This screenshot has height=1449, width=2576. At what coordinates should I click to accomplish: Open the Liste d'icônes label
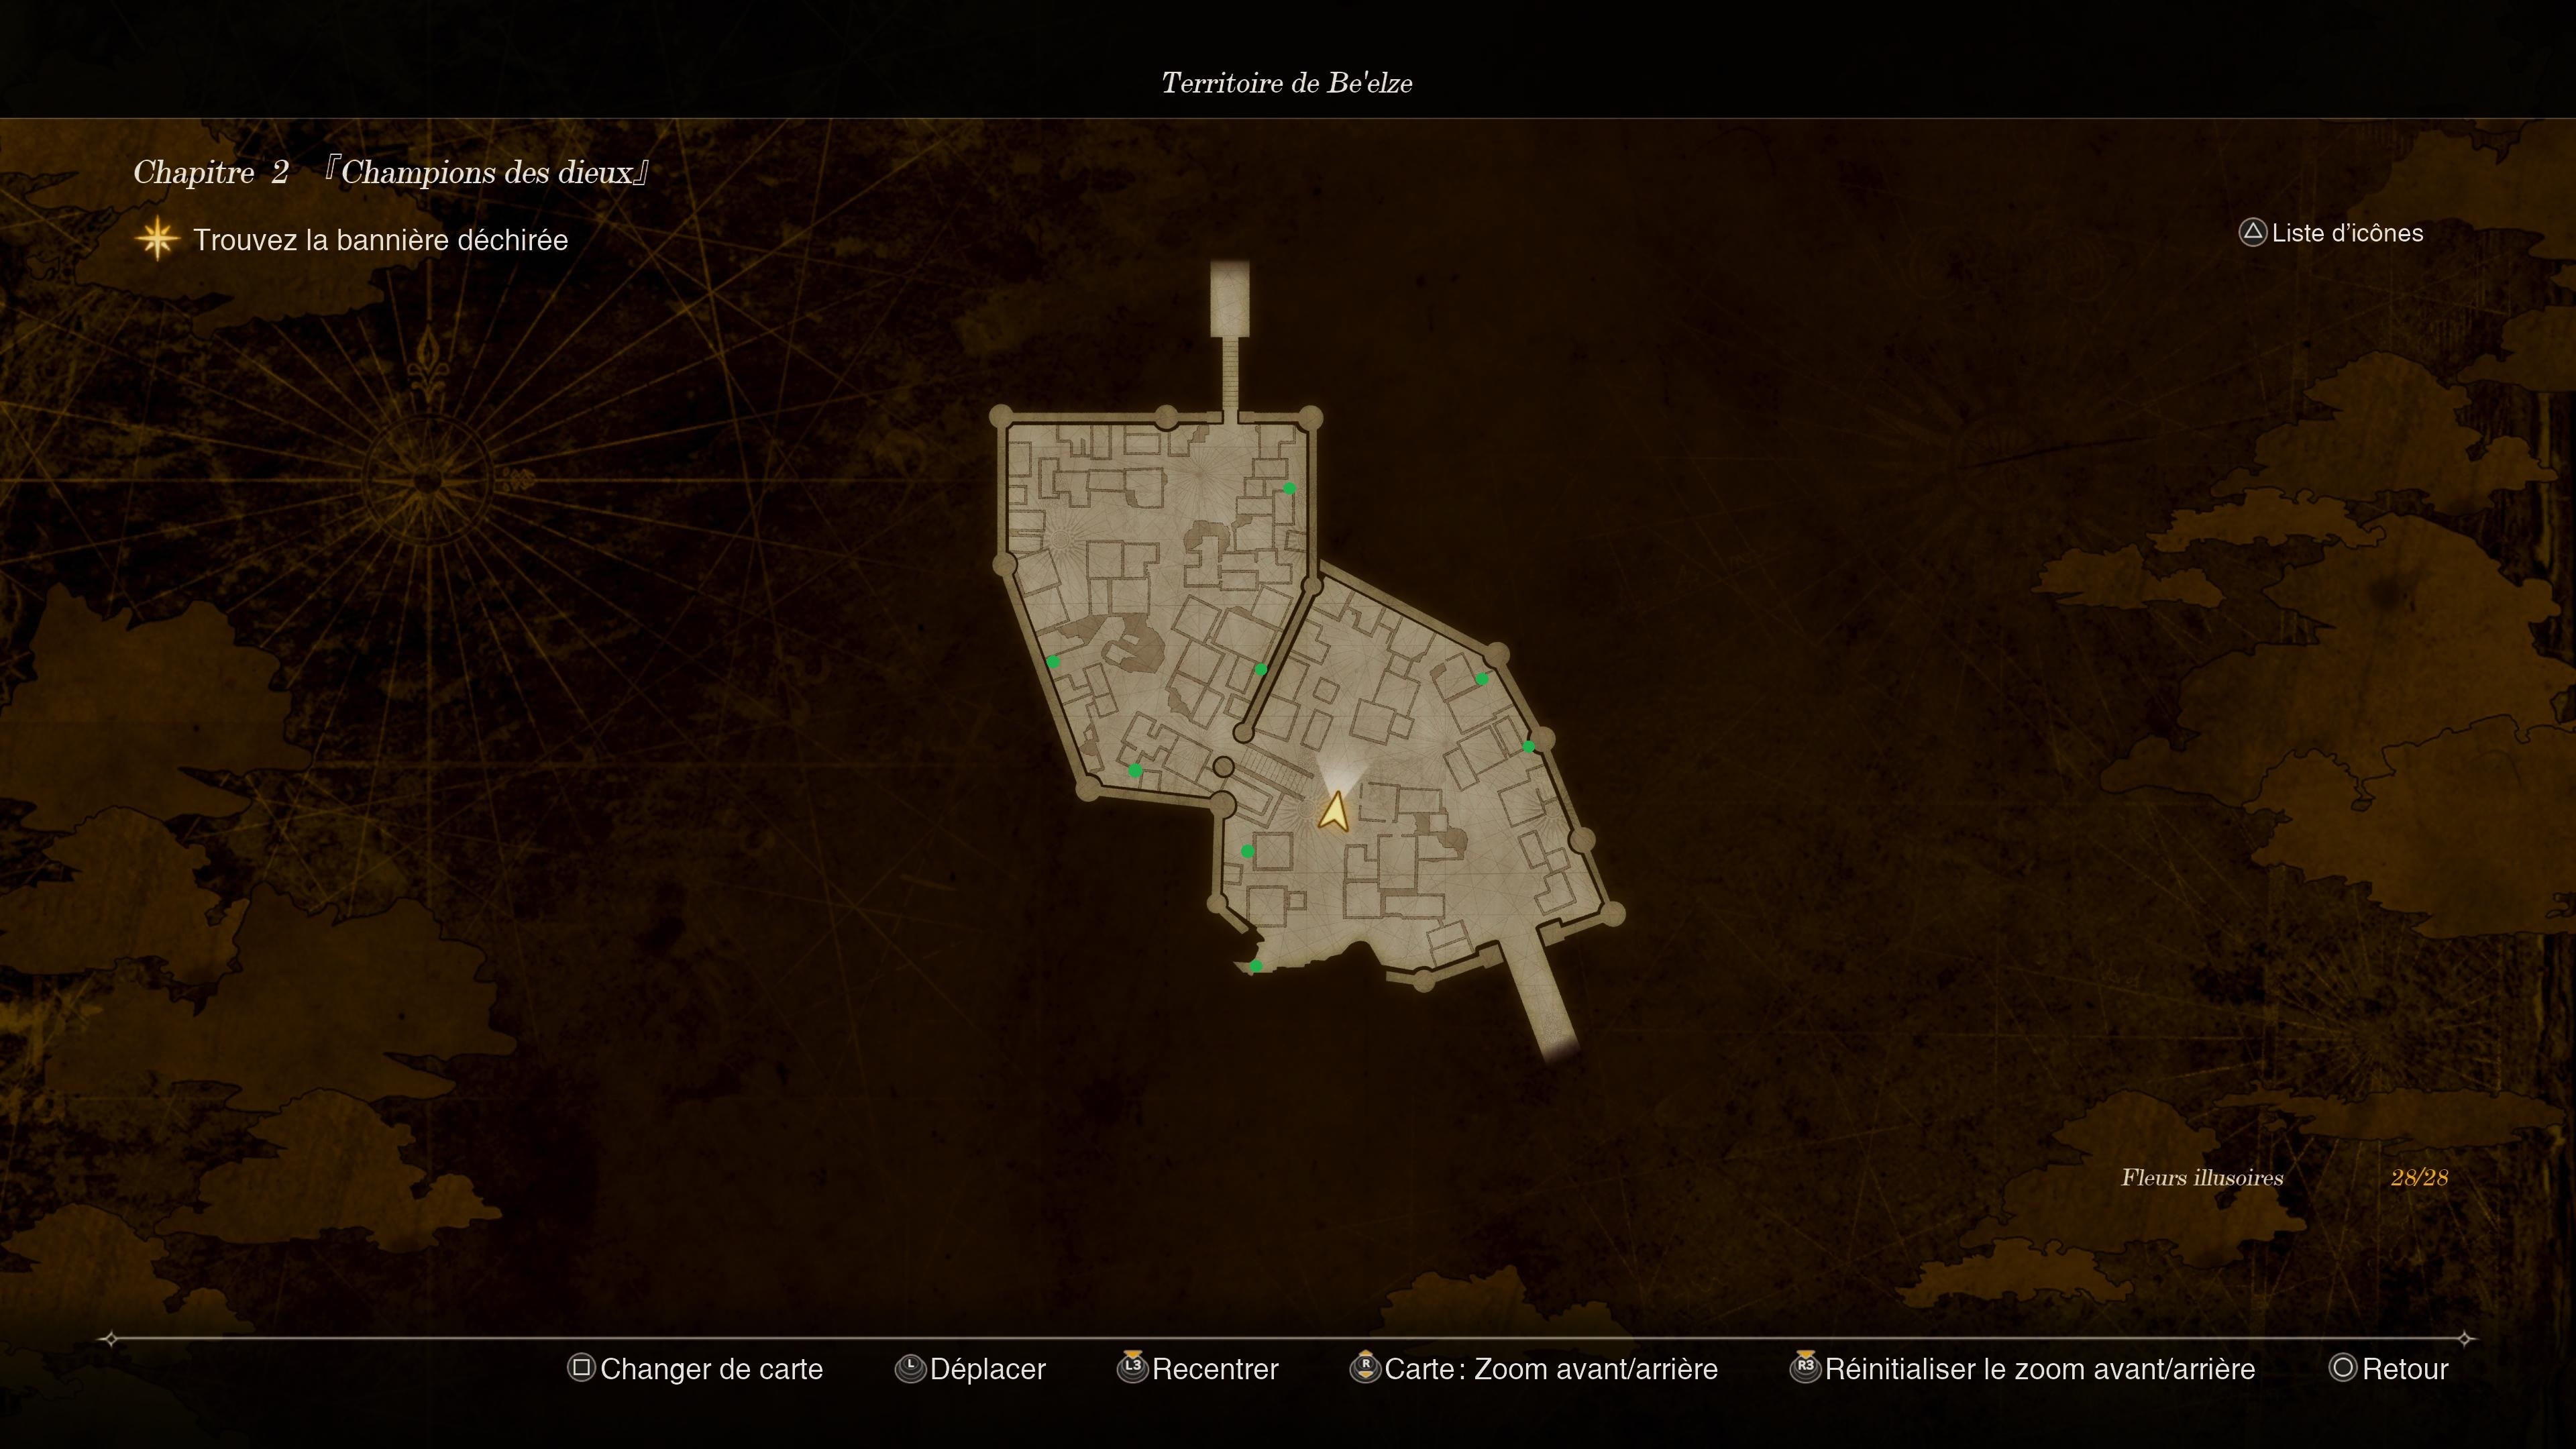coord(2347,233)
